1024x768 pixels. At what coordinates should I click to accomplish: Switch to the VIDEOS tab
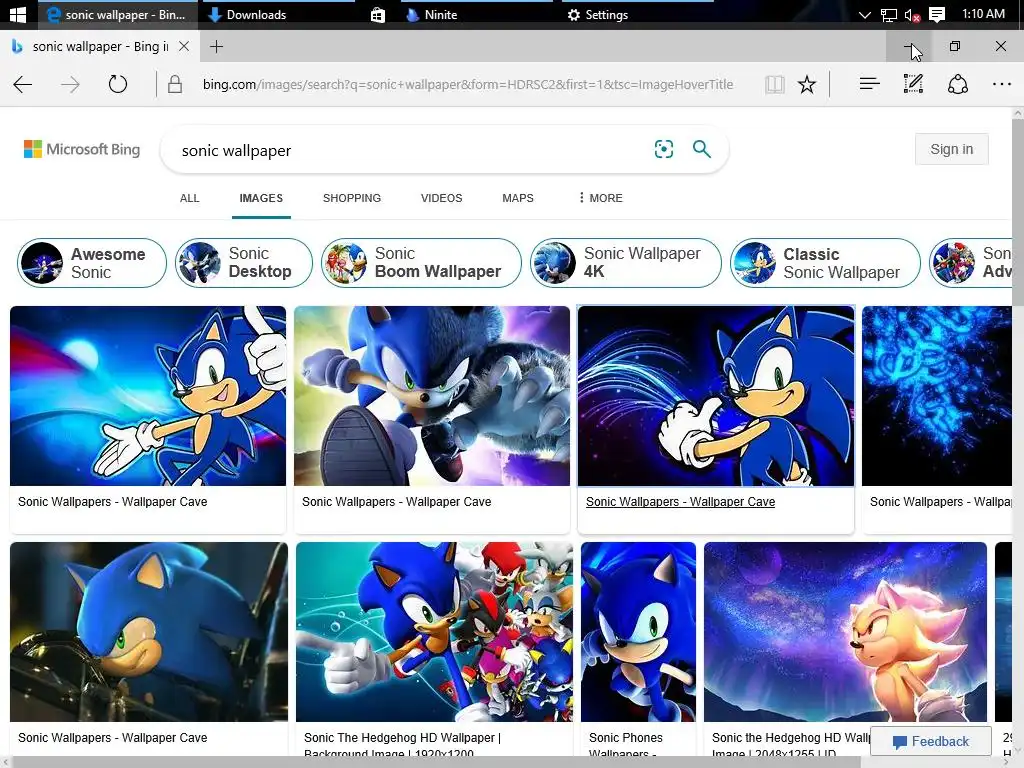pyautogui.click(x=441, y=198)
